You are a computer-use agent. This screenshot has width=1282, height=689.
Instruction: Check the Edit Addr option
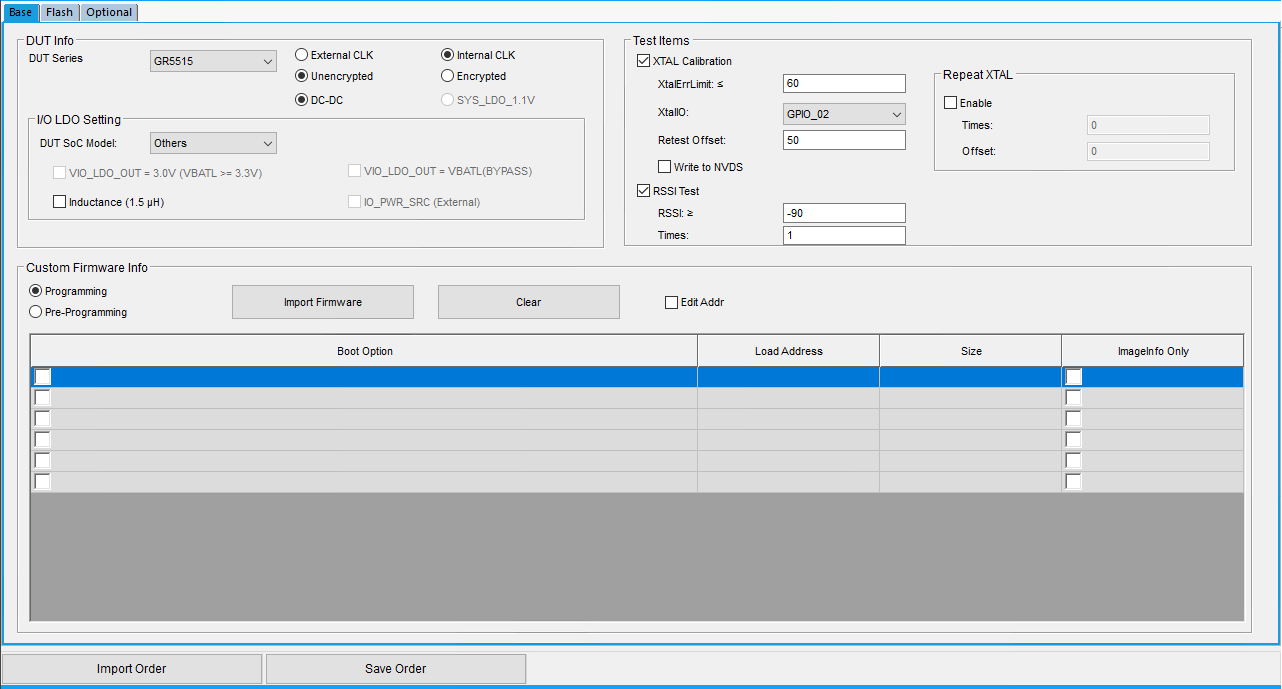coord(672,301)
